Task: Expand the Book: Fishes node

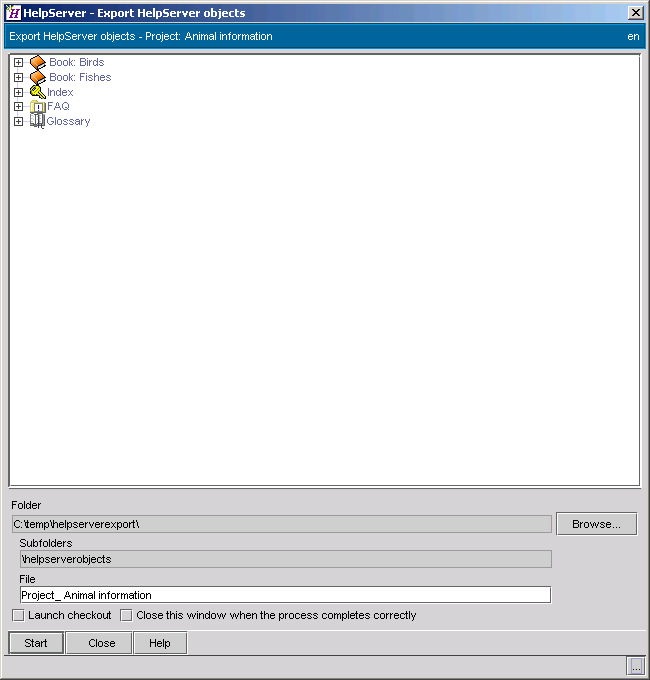Action: coord(18,78)
